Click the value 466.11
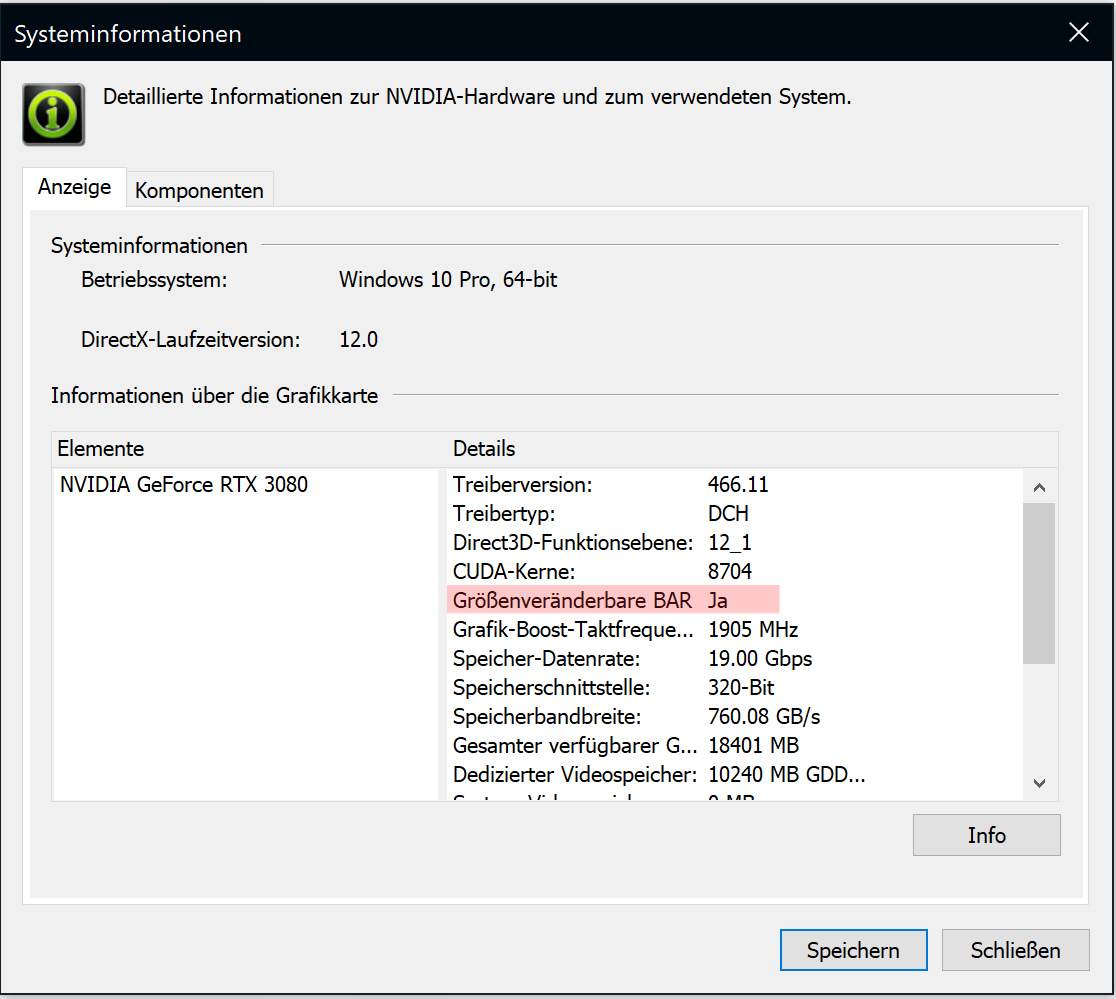1116x999 pixels. click(x=738, y=485)
